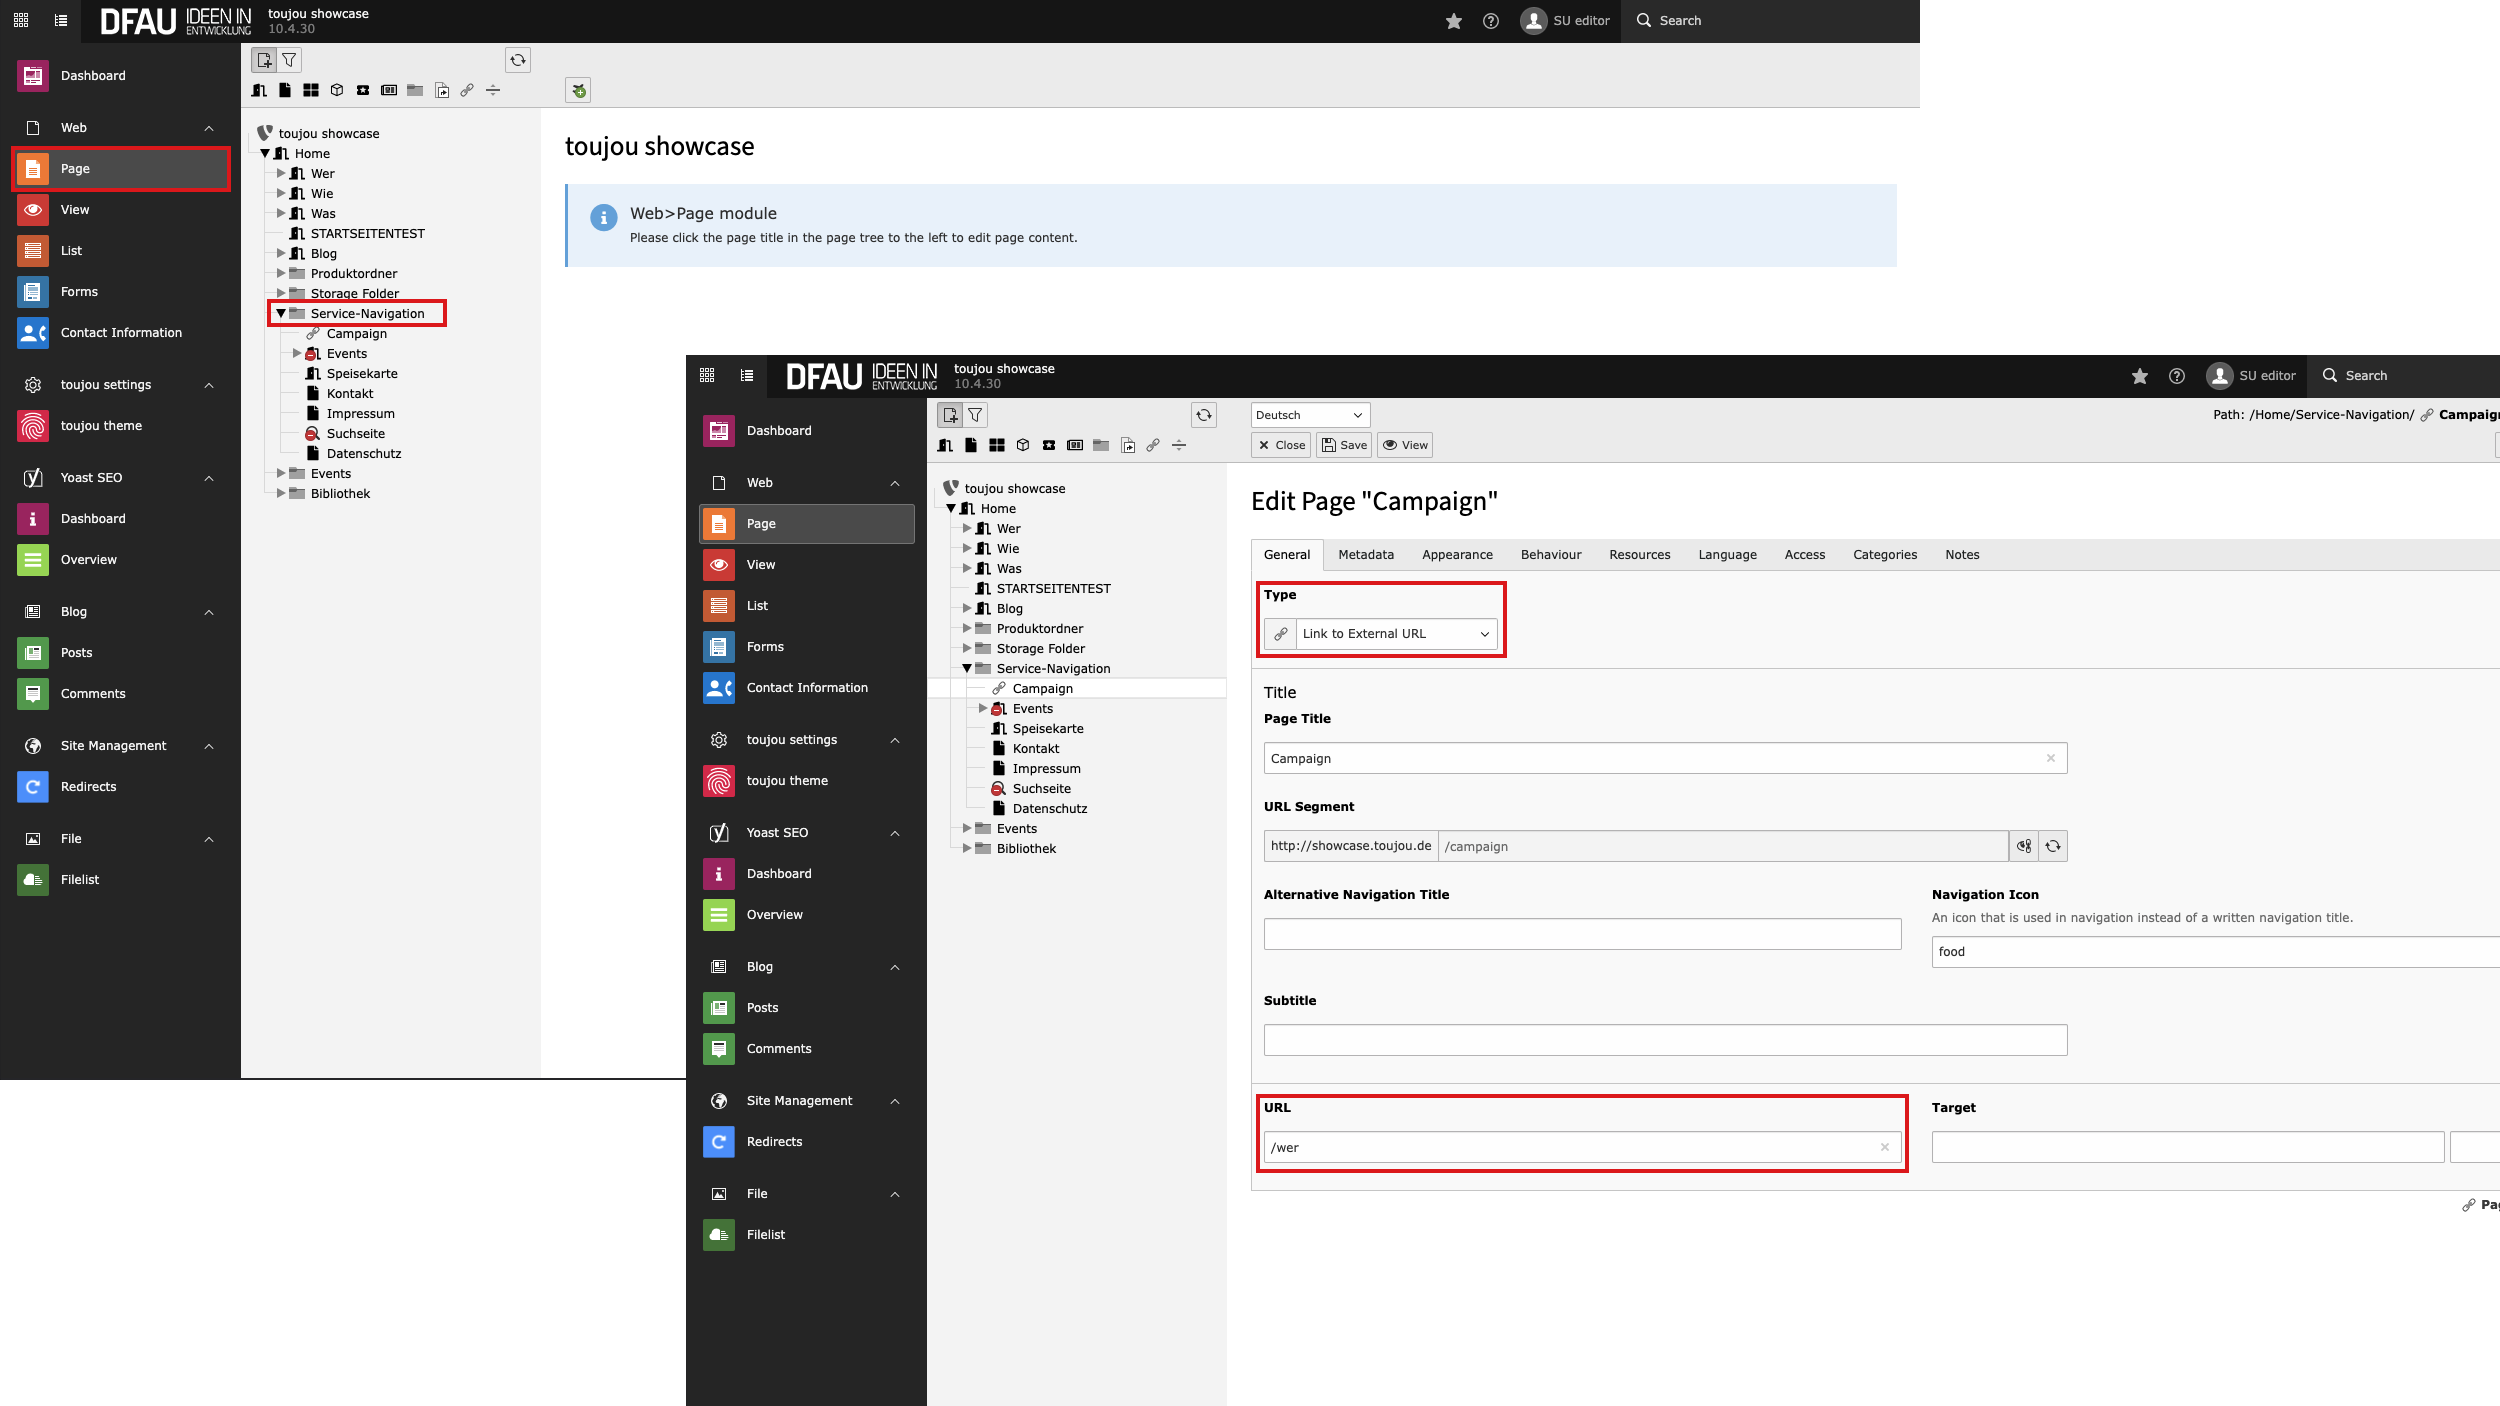Viewport: 2500px width, 1406px height.
Task: Select chain link page-type icon in front window toolbar
Action: 1153,445
